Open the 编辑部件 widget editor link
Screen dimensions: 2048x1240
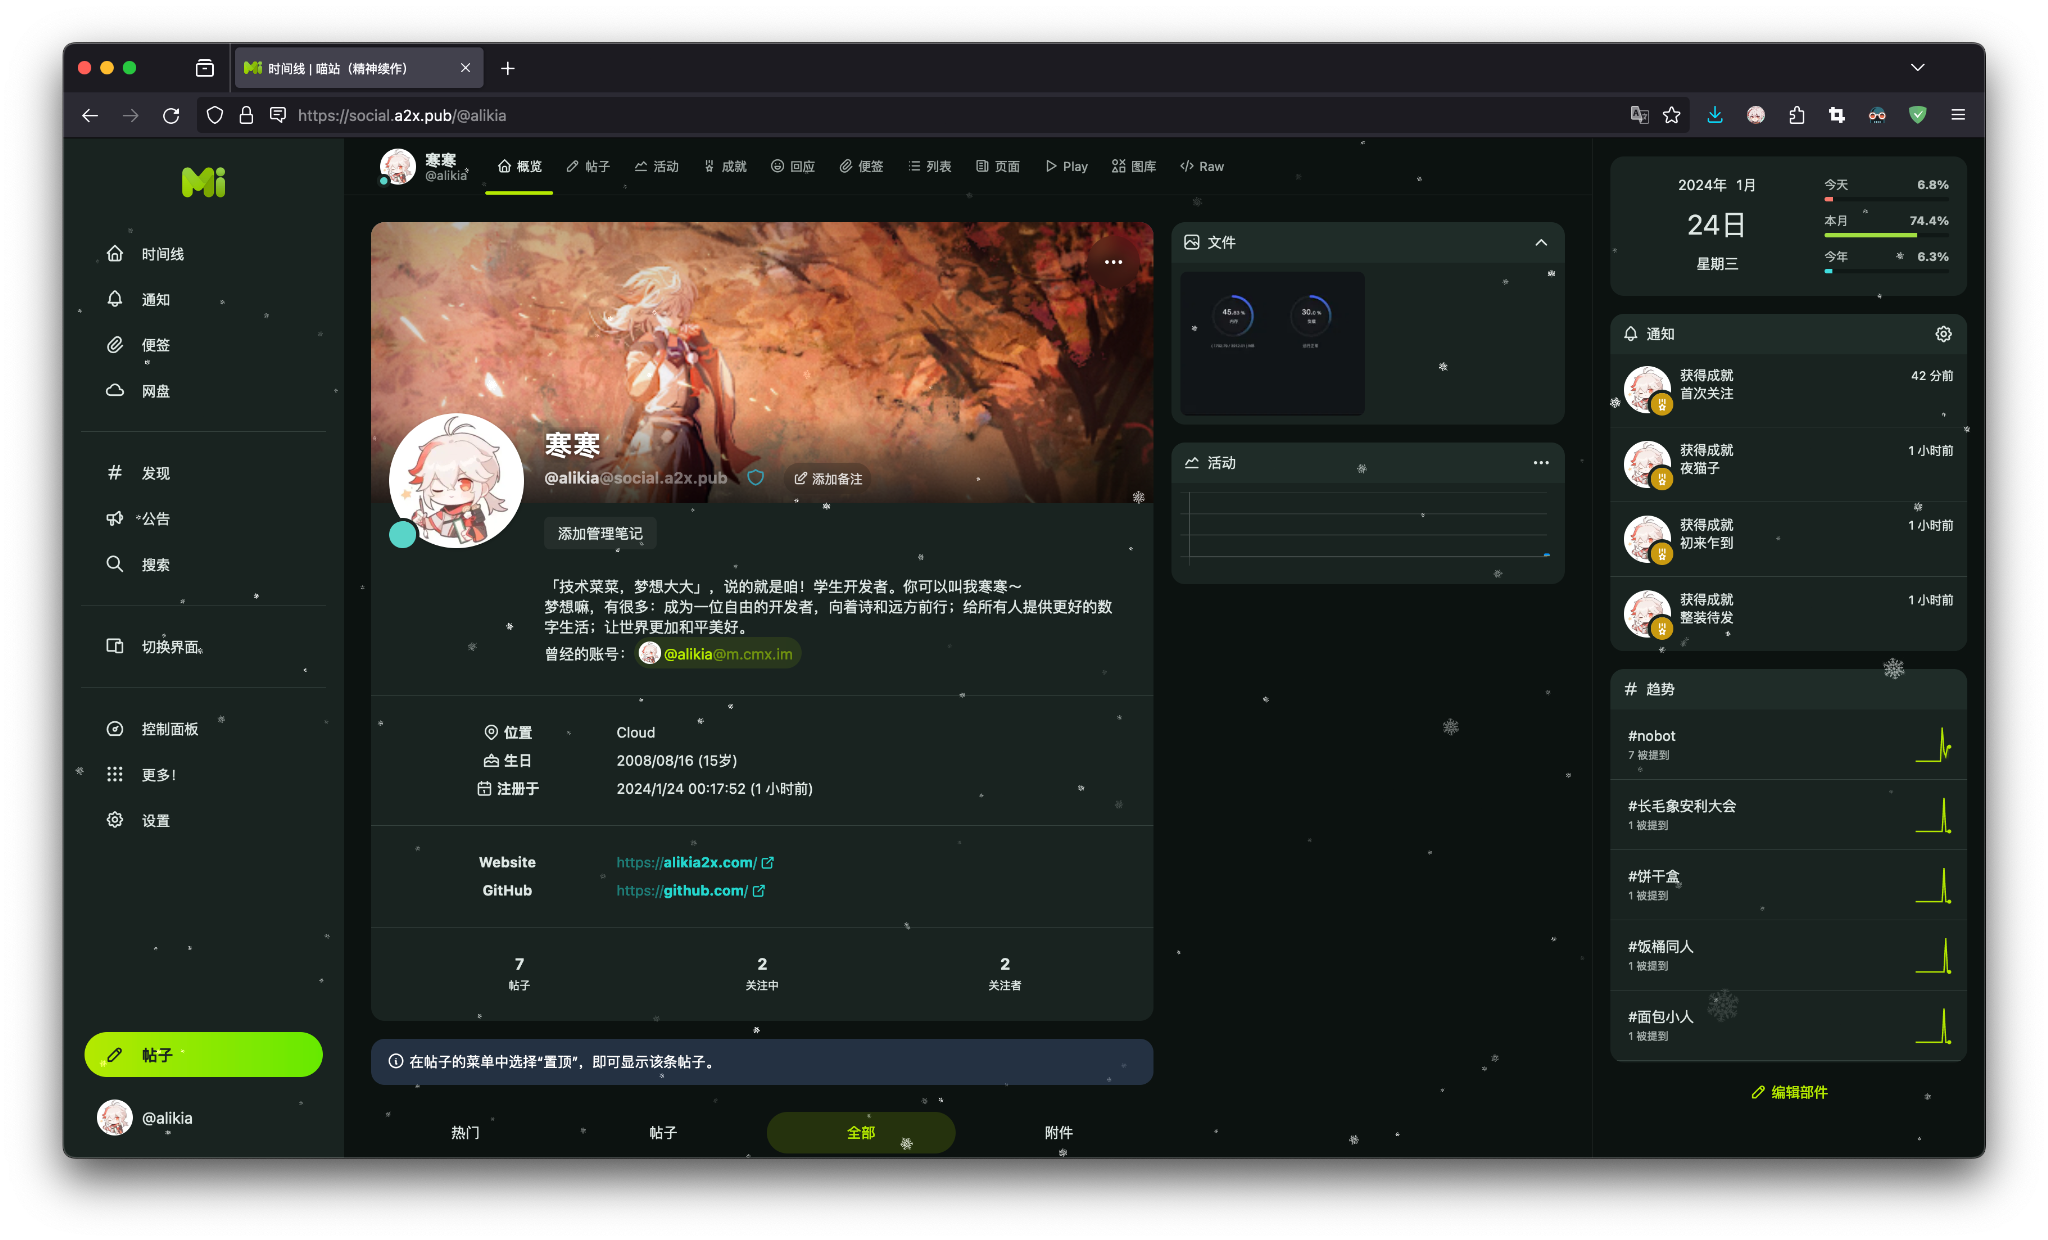coord(1788,1092)
